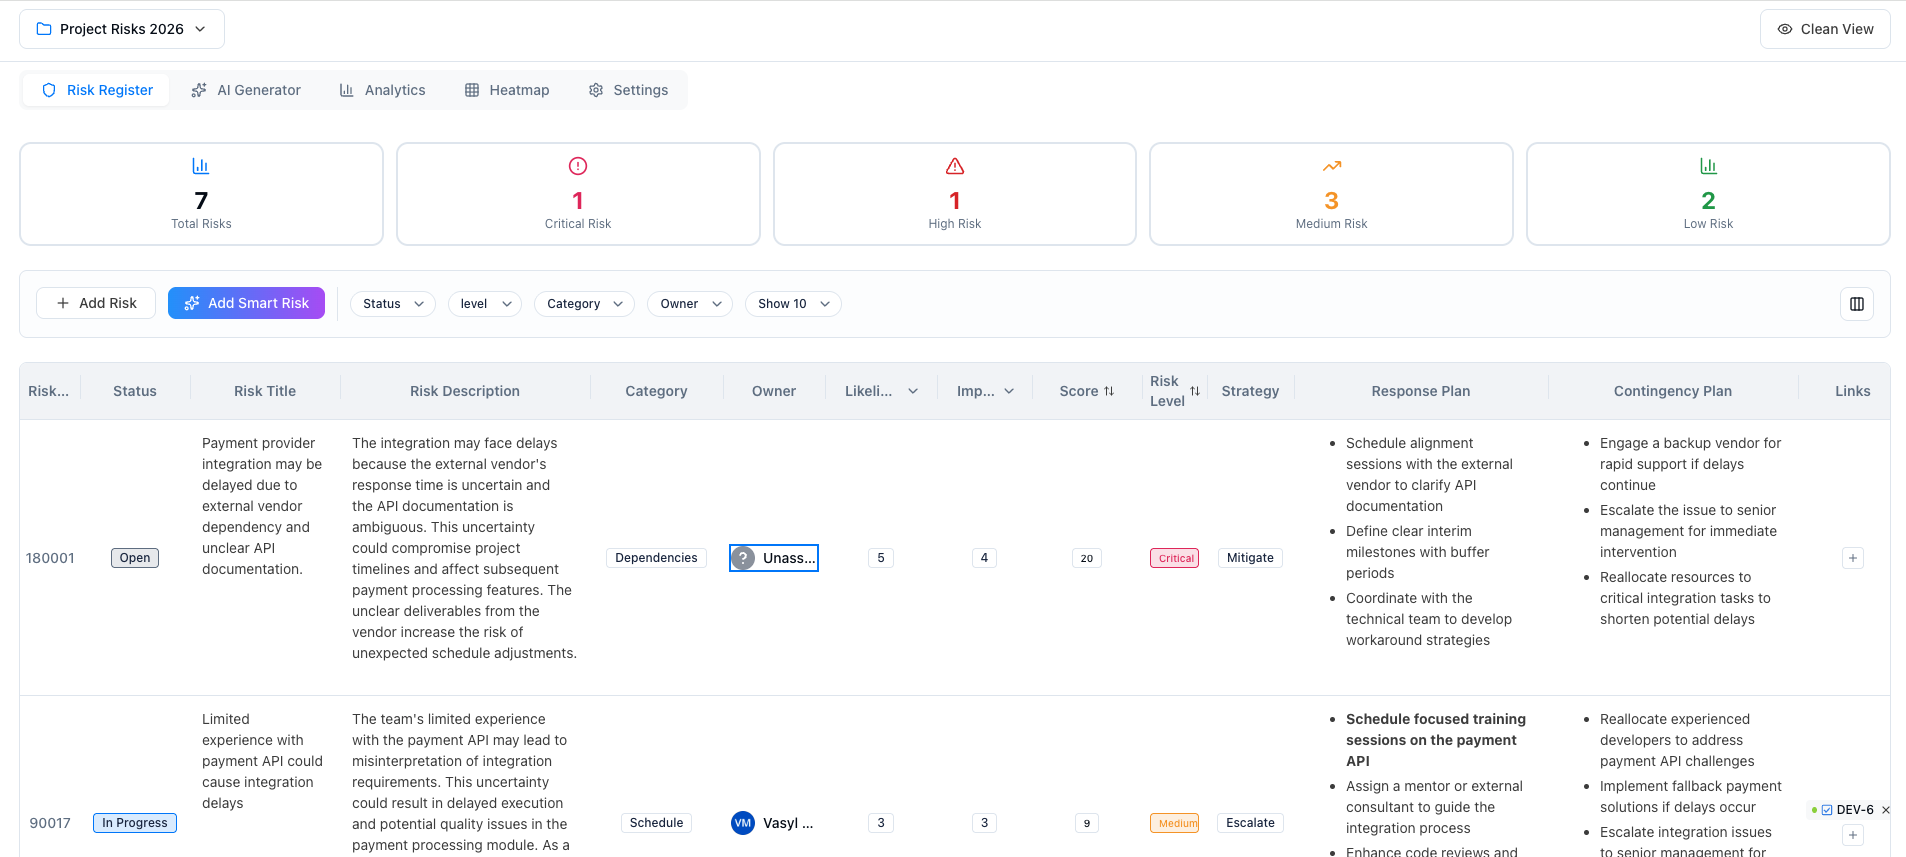Open the column layout icon button
The height and width of the screenshot is (857, 1906).
coord(1857,304)
